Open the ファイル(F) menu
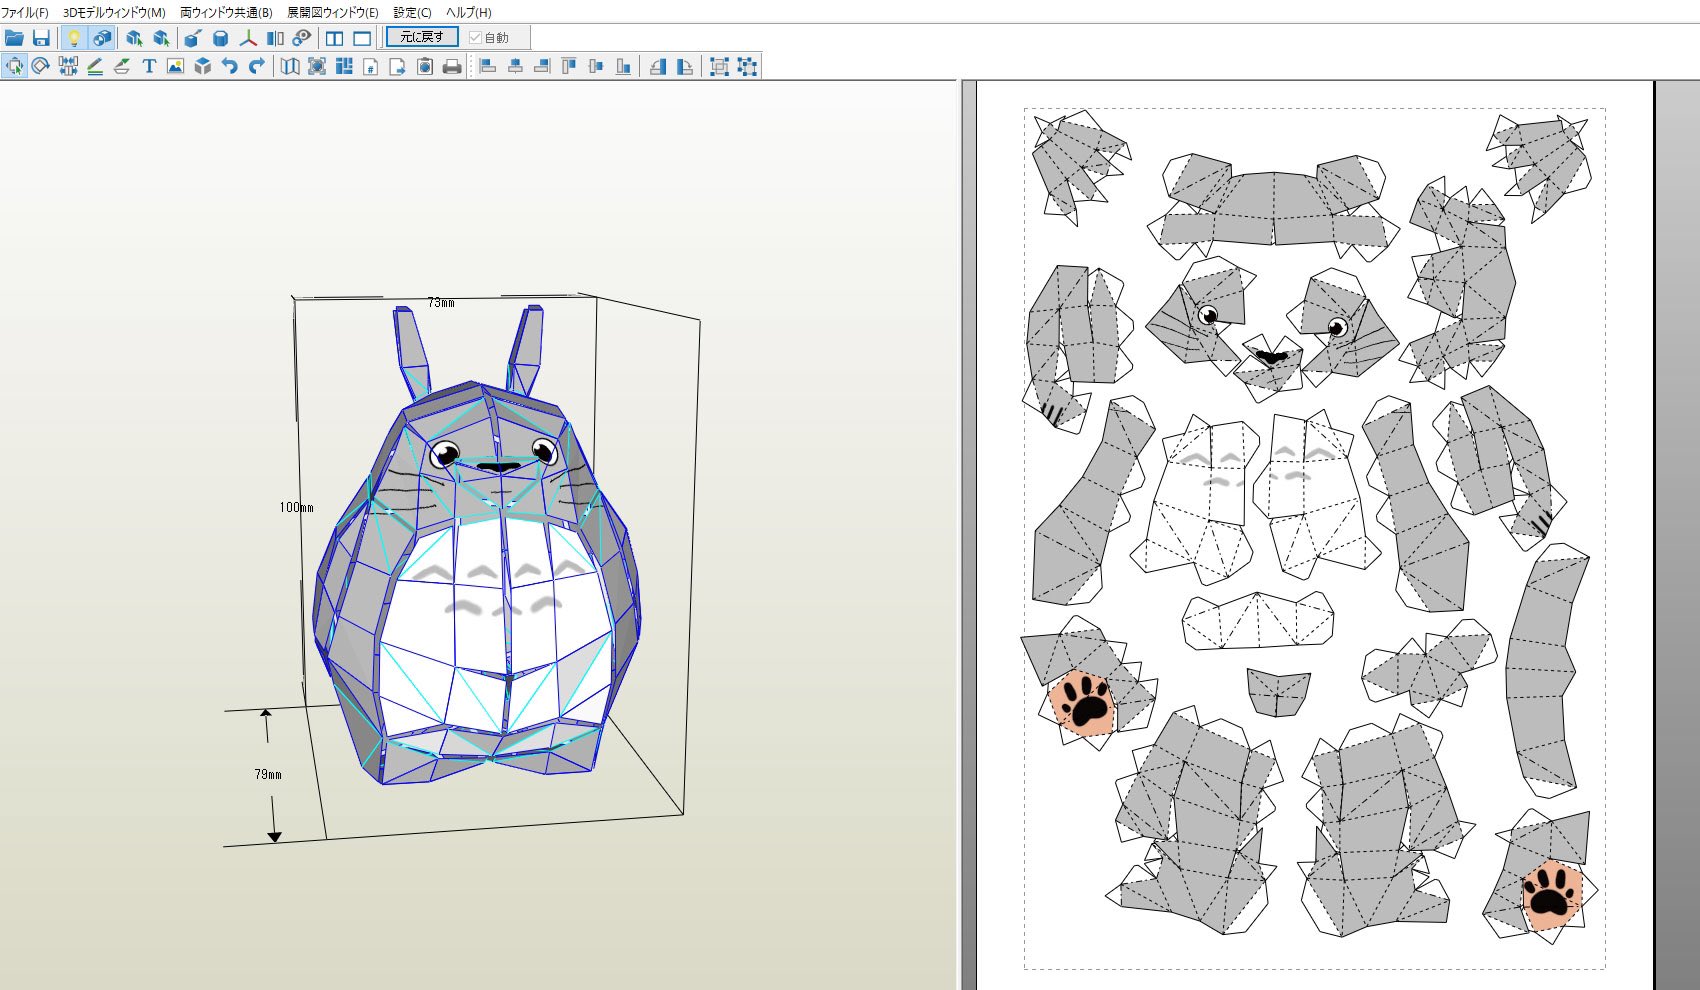 (25, 12)
